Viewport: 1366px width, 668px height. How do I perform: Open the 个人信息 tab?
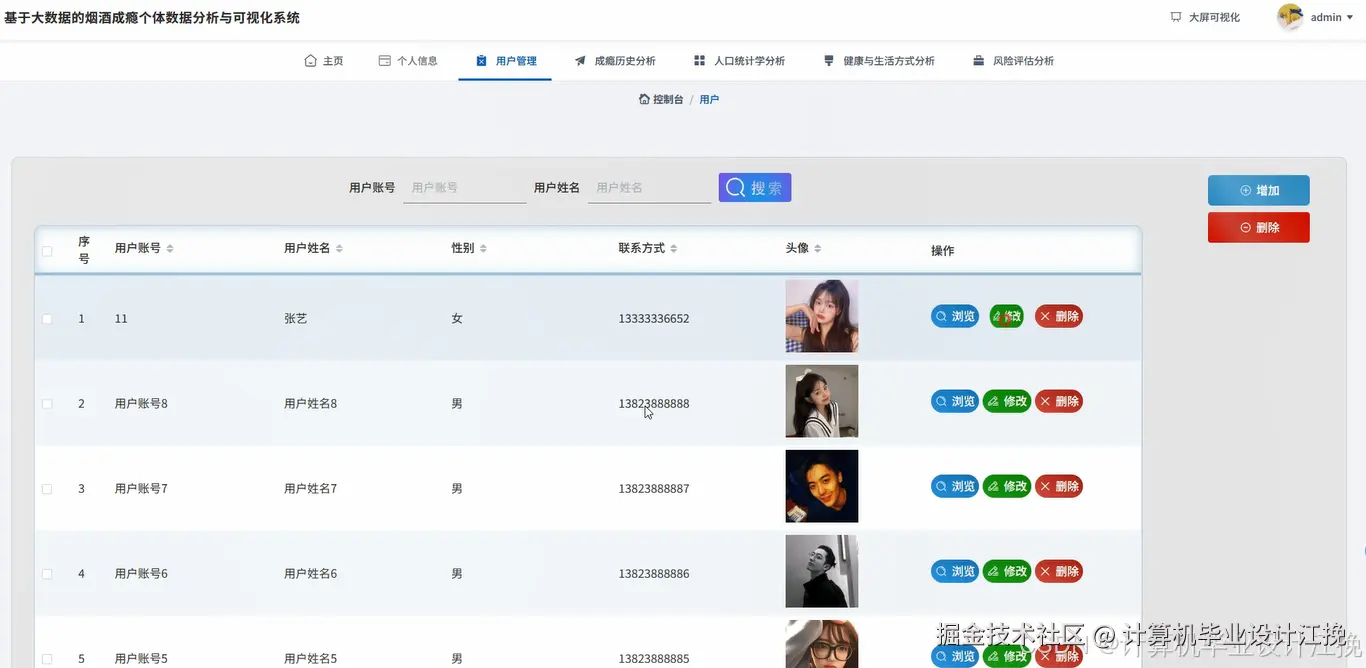[407, 61]
